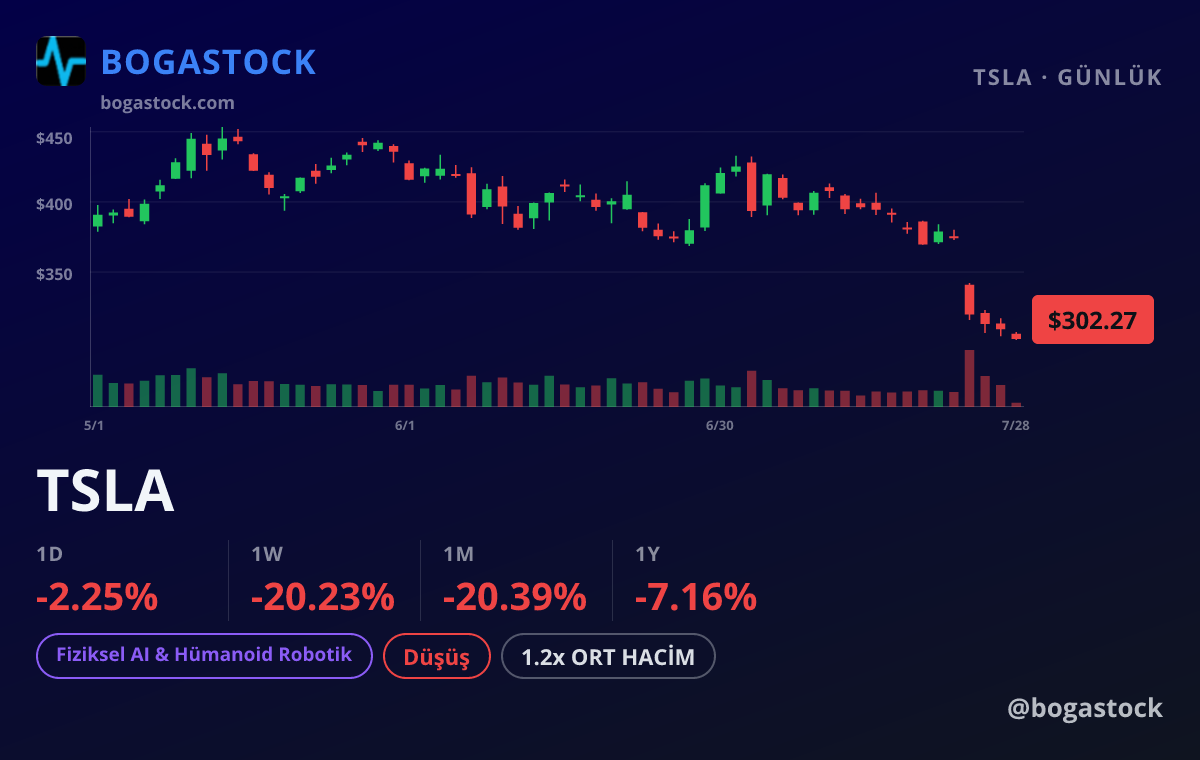This screenshot has width=1200, height=760.
Task: Select the $302.27 current price tag
Action: (1092, 320)
